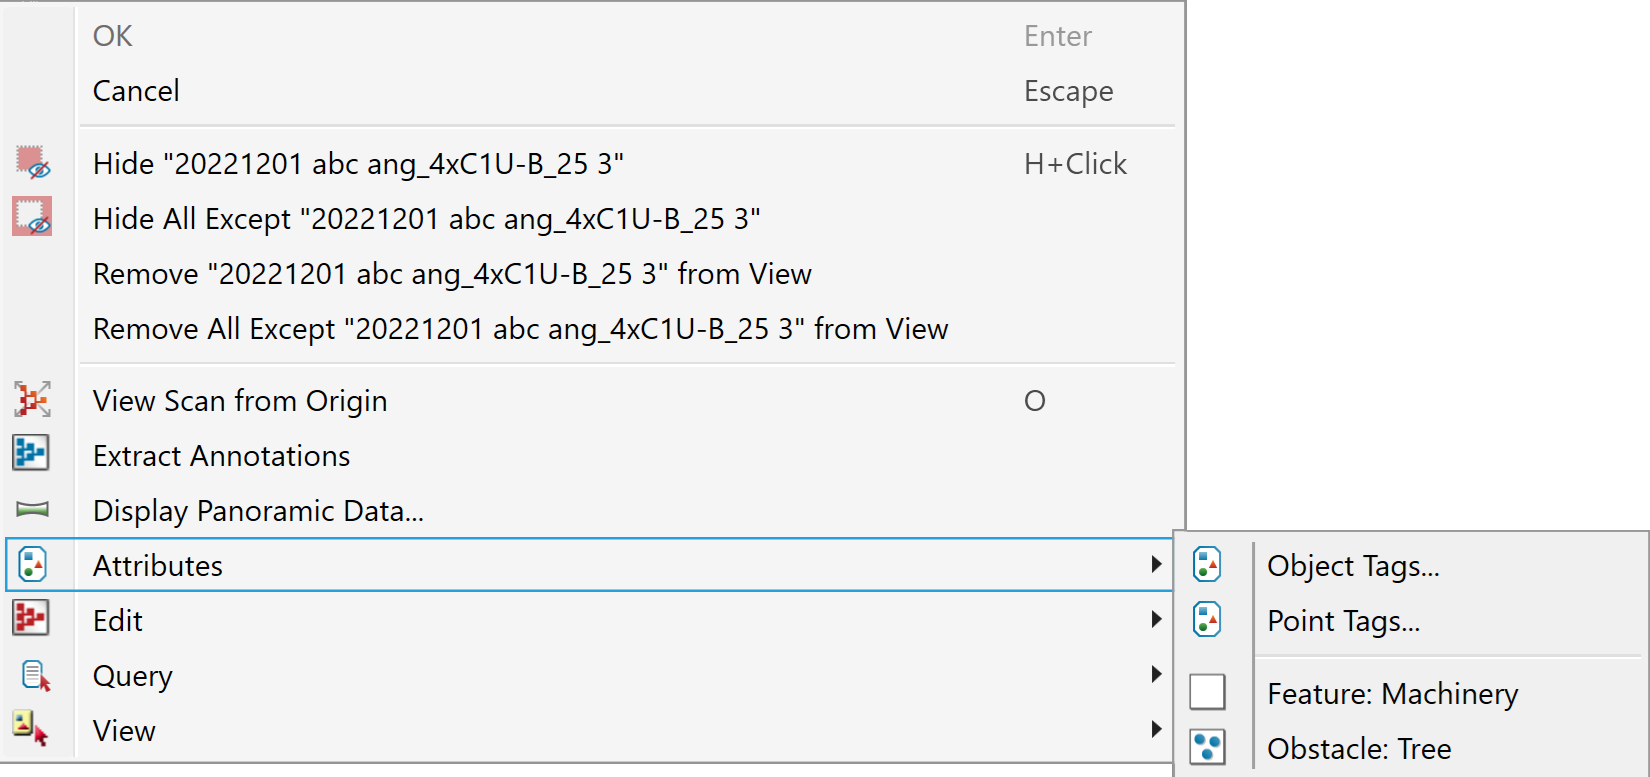Expand the Edit submenu arrow

click(1156, 620)
